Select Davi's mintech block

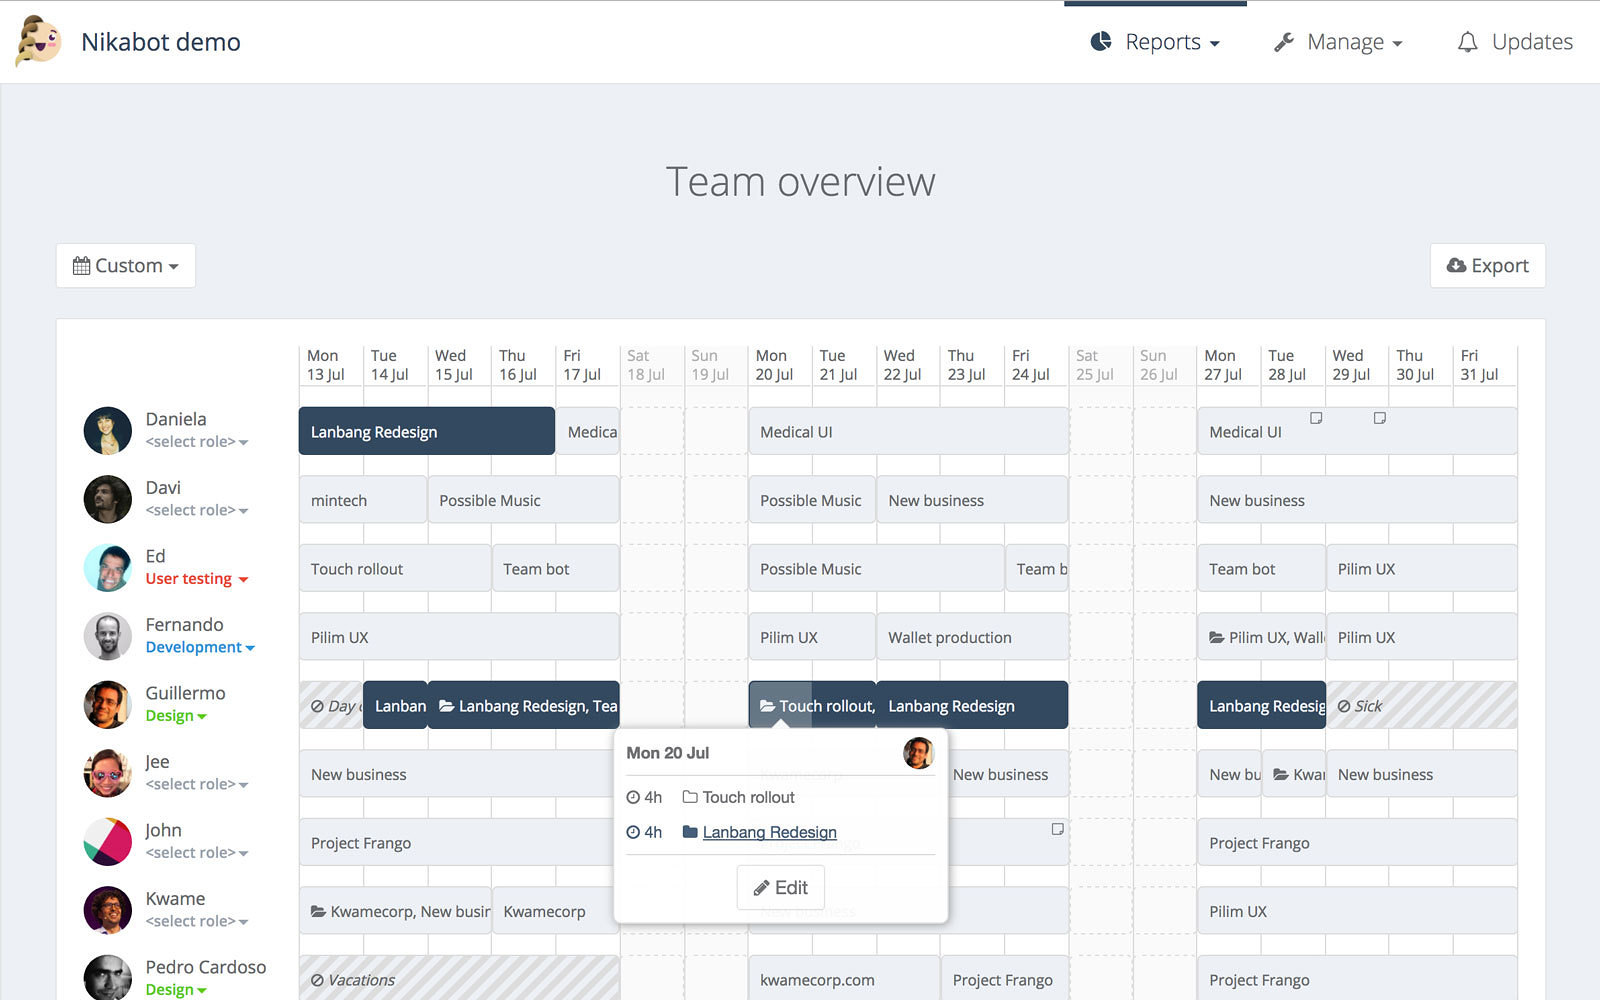[x=363, y=500]
